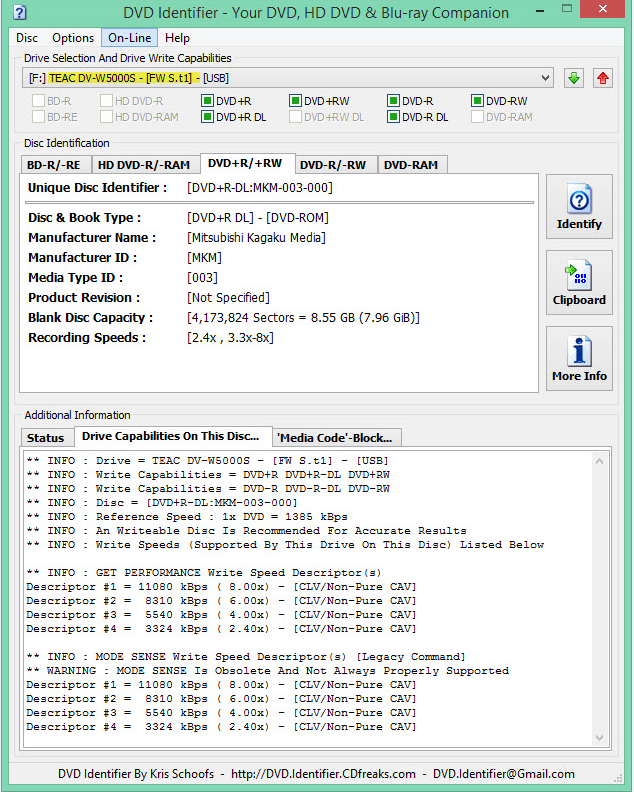Switch to the DVD-RAM identification tab
This screenshot has height=792, width=634.
pos(411,165)
